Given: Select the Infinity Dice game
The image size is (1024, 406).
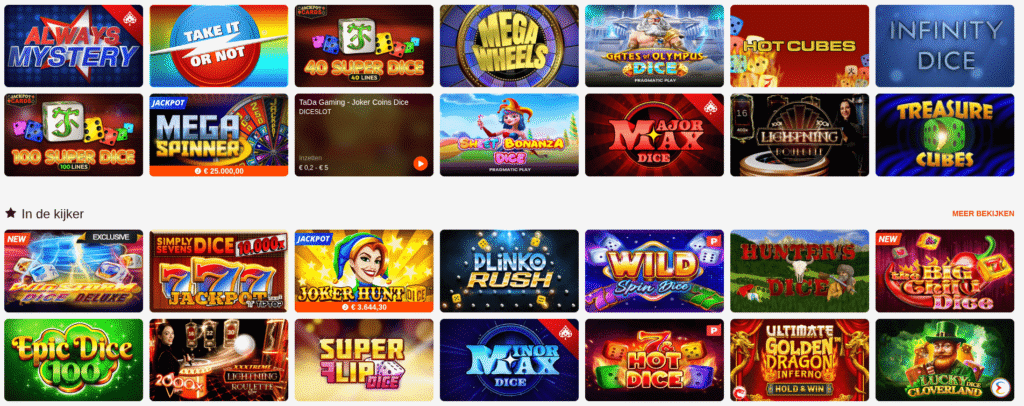Looking at the screenshot, I should pyautogui.click(x=944, y=46).
